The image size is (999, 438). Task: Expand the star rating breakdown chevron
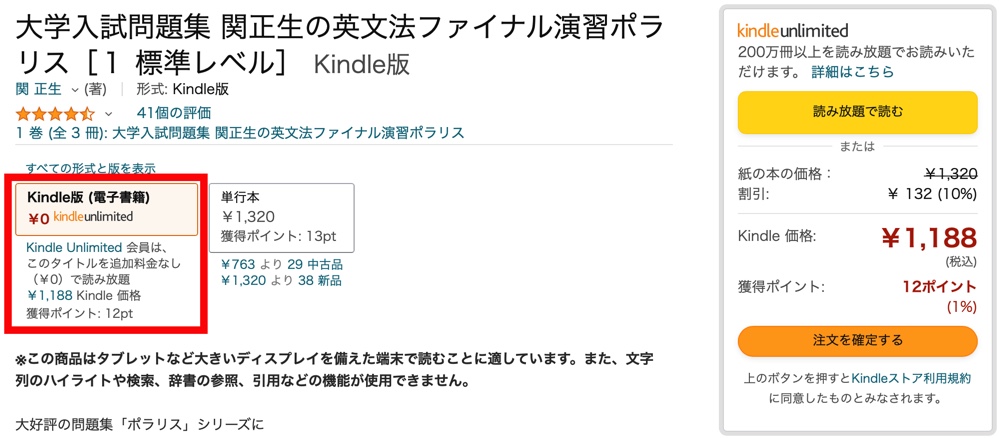coord(108,114)
